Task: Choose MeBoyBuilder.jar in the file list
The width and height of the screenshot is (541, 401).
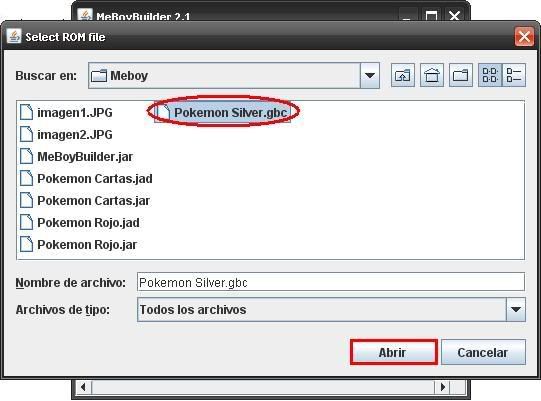Action: pos(76,157)
